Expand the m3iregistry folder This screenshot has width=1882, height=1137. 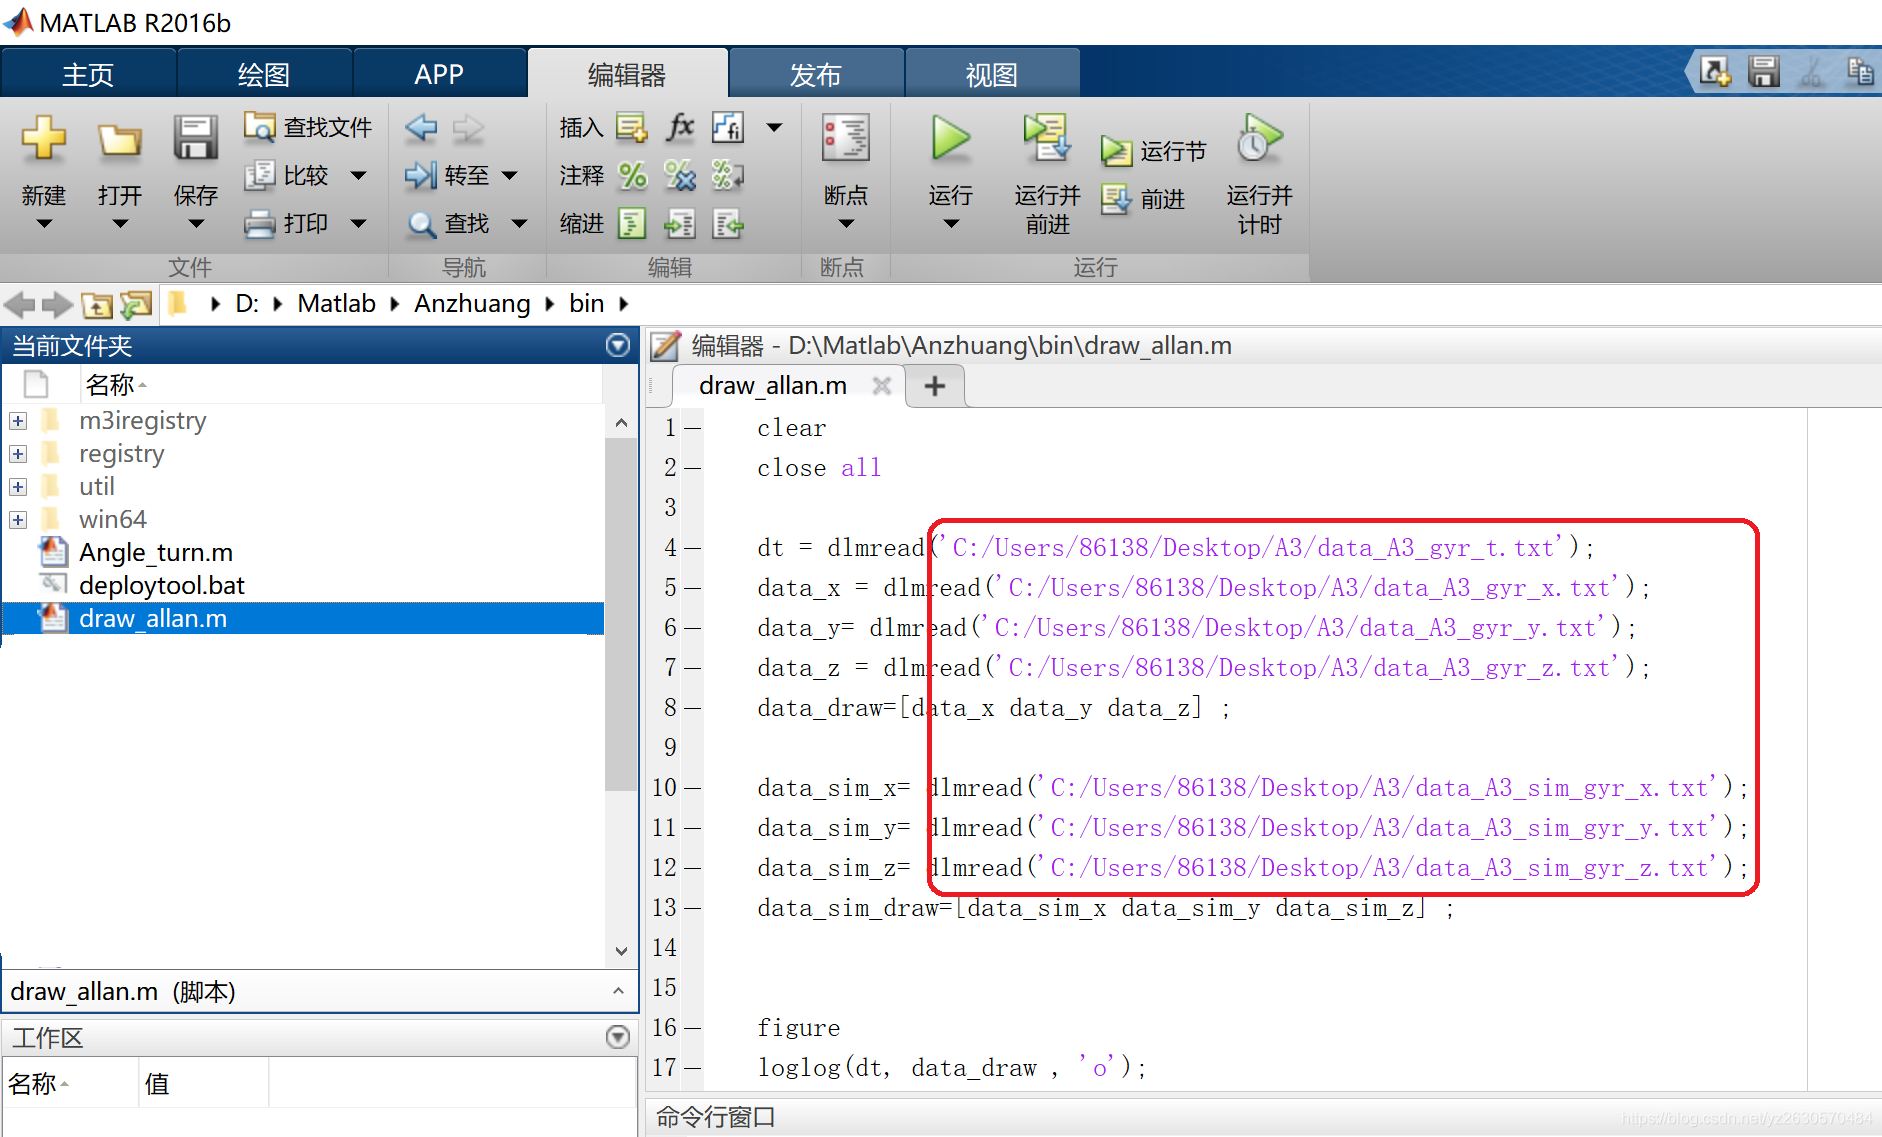(x=18, y=421)
